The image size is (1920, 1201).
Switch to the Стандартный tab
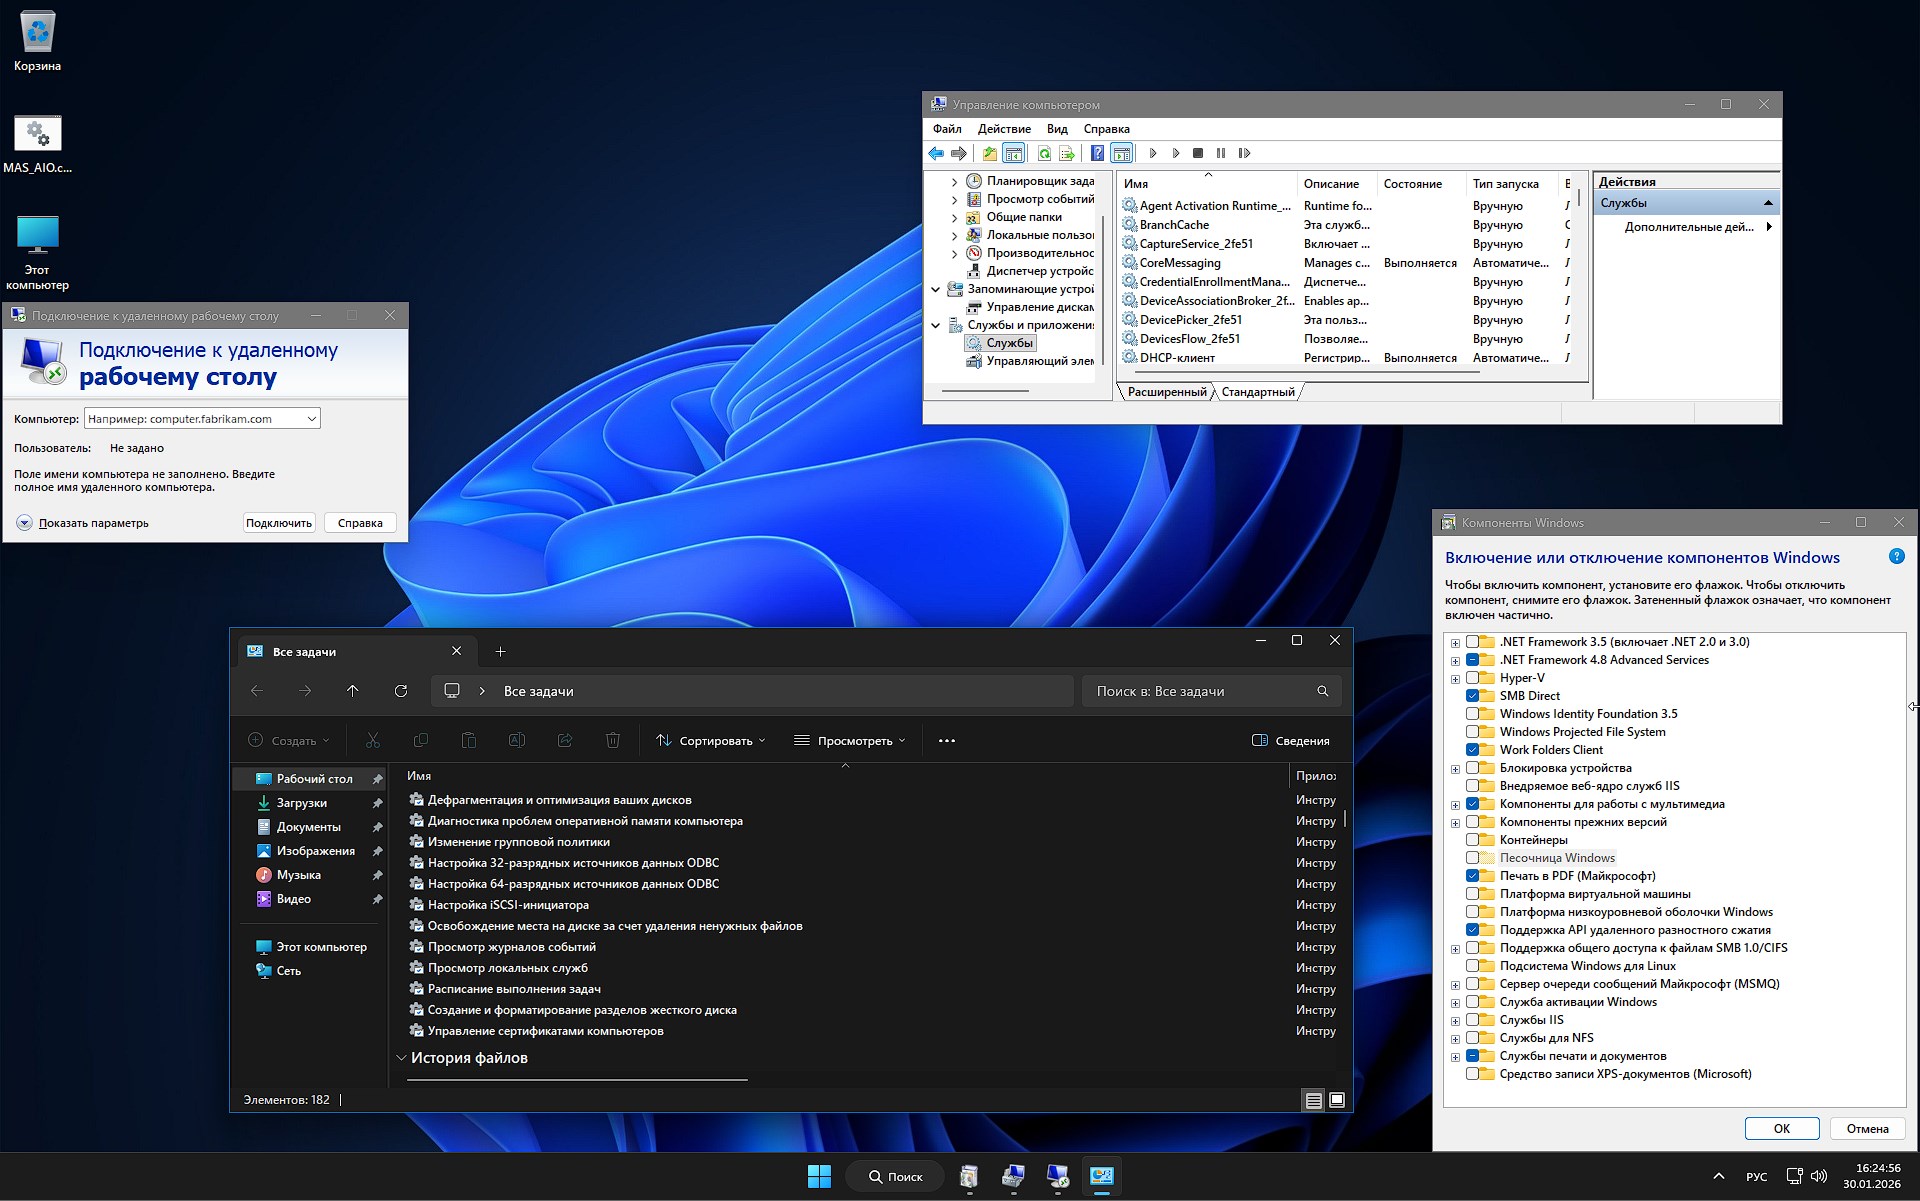[1257, 392]
